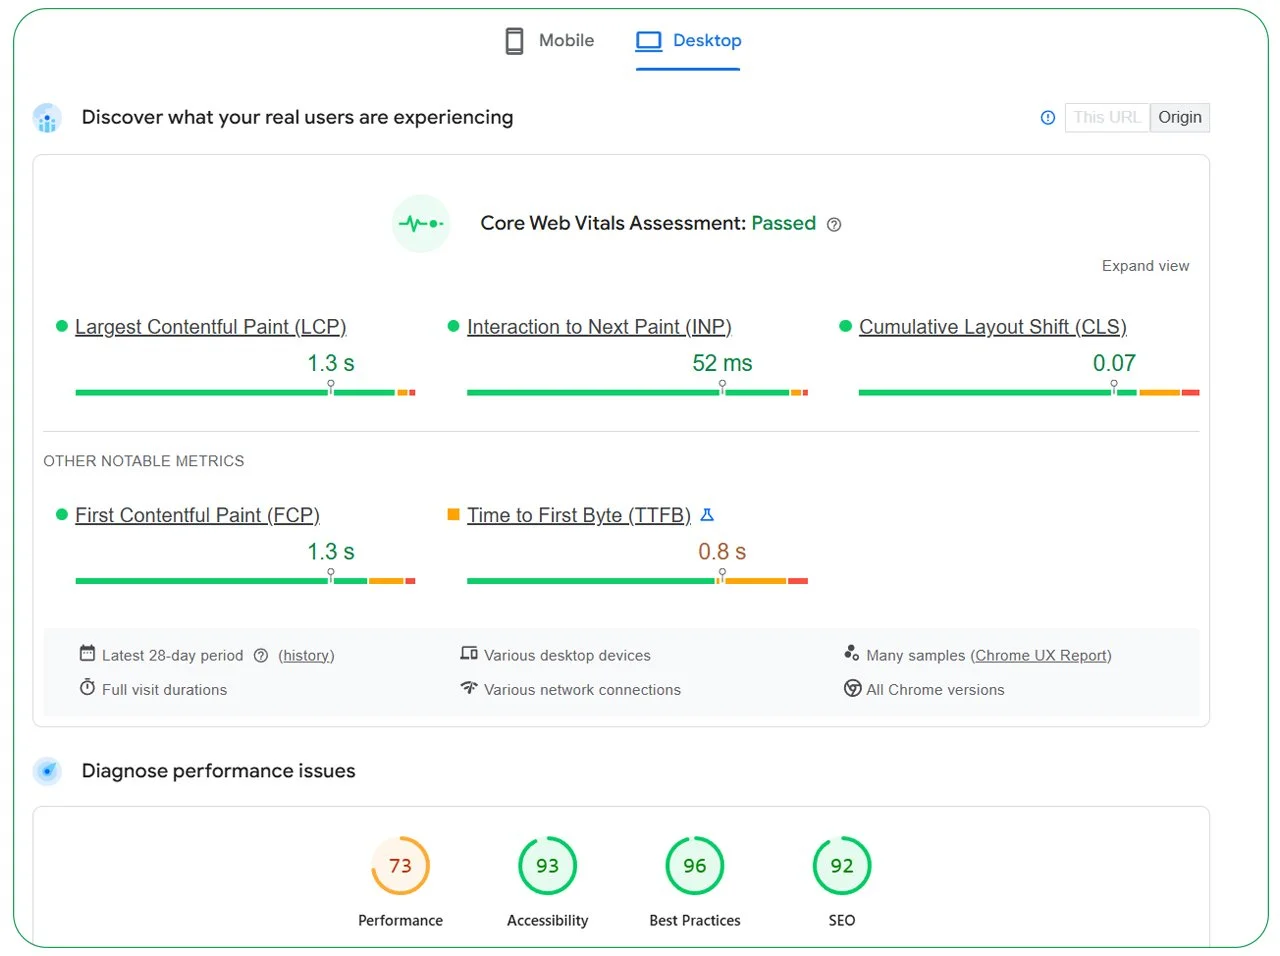Click the Diagnose performance issues icon
Screen dimensions: 1280x956
(x=47, y=771)
